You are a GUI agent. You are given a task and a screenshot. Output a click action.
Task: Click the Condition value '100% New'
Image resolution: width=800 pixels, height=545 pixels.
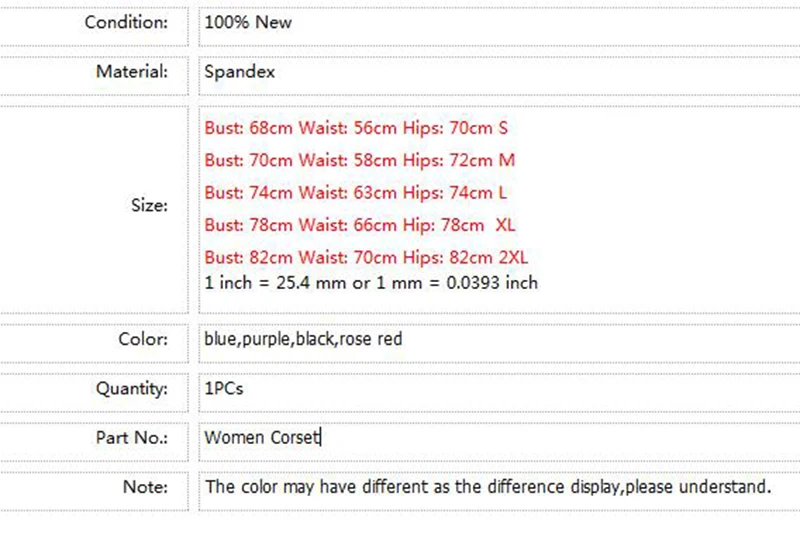click(248, 22)
